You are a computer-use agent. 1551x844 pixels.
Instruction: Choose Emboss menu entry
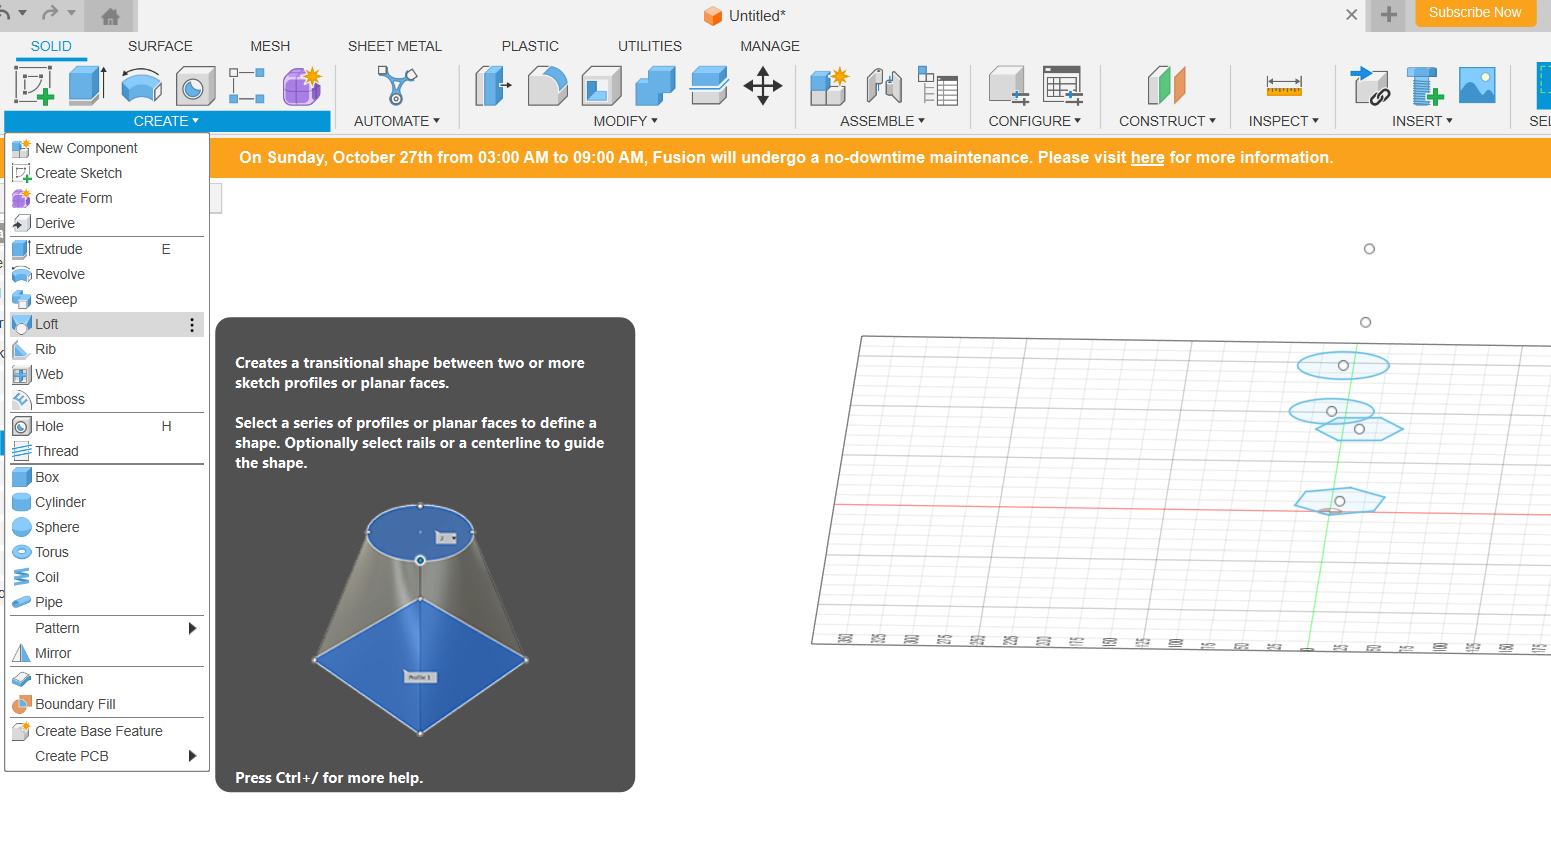(x=107, y=399)
